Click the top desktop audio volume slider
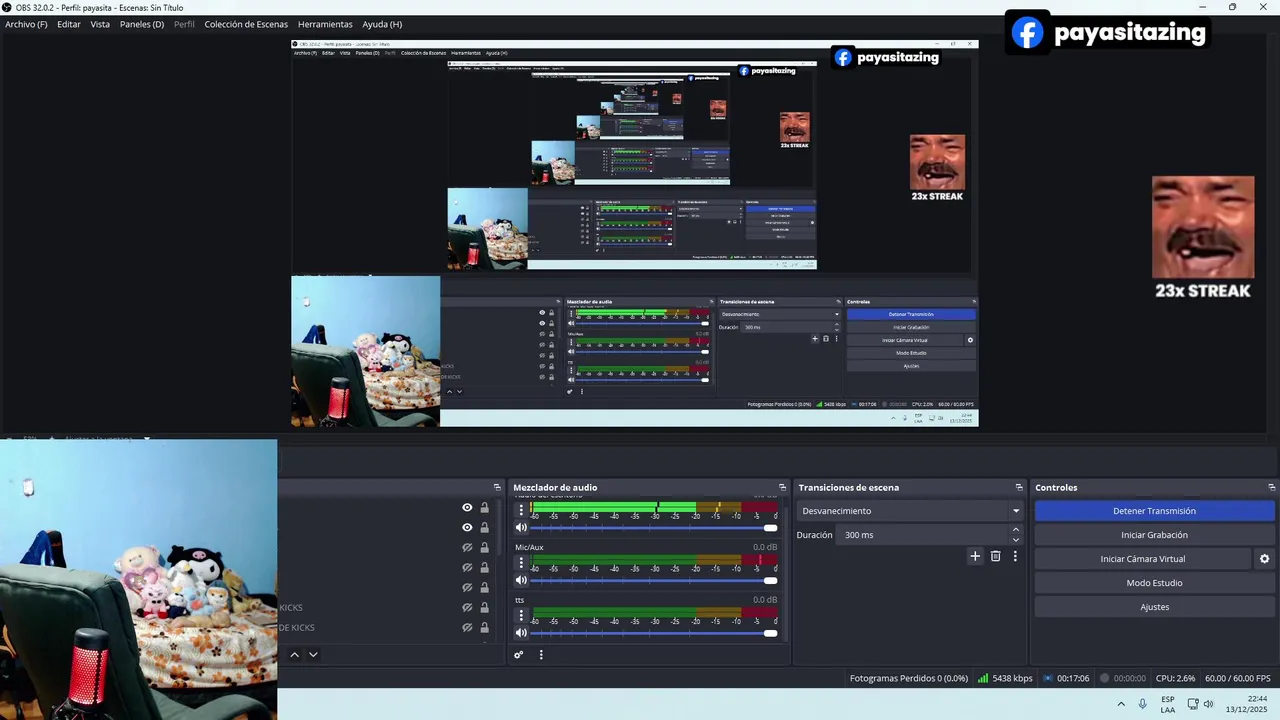Screen dimensions: 1280x720 pyautogui.click(x=654, y=528)
